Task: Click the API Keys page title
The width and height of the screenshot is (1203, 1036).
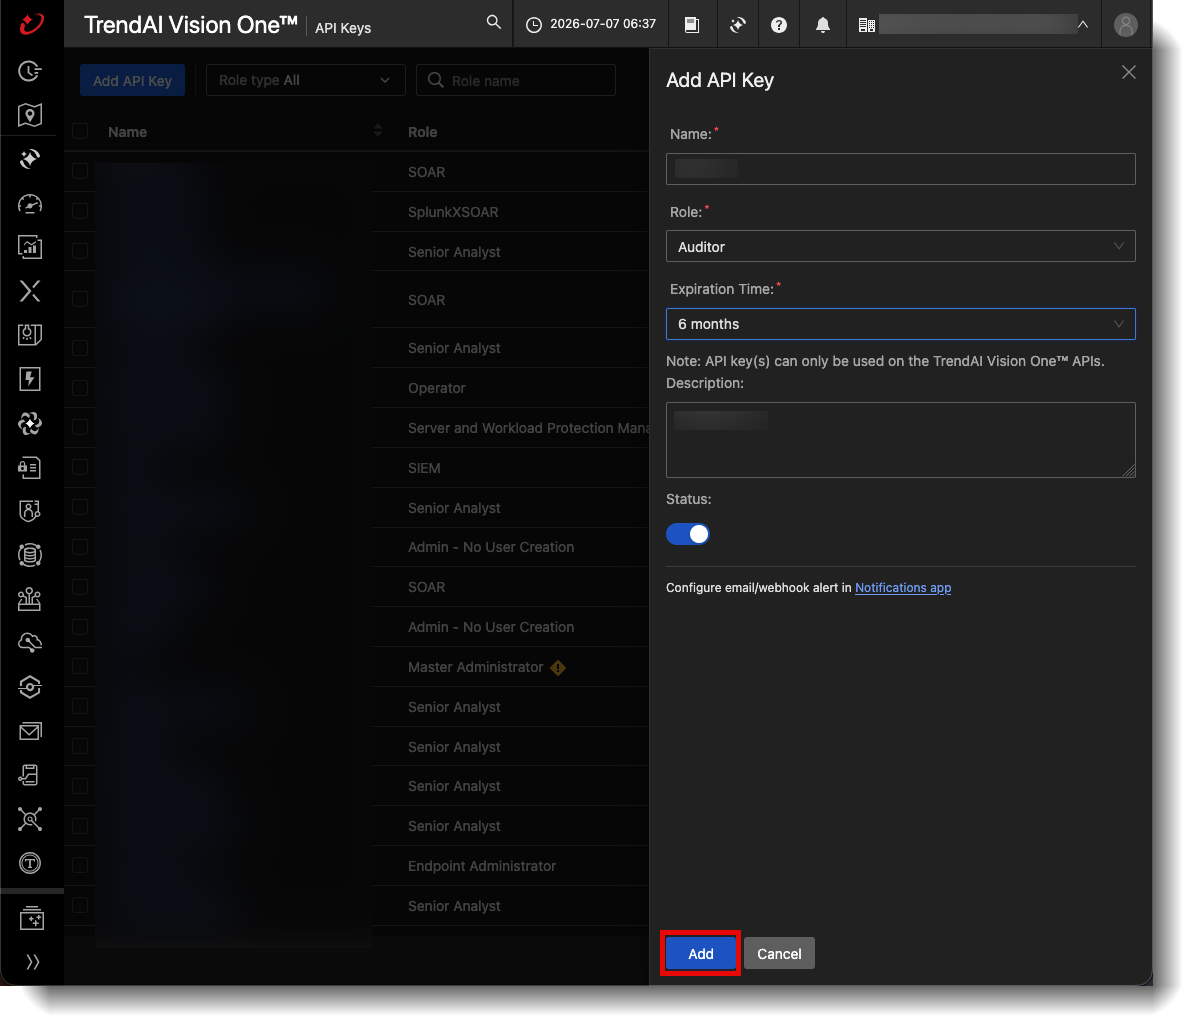Action: click(x=343, y=28)
